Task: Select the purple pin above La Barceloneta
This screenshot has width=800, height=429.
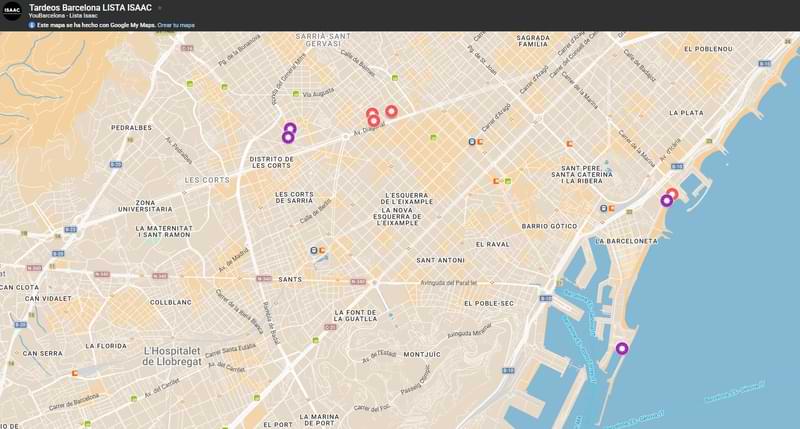Action: [666, 200]
